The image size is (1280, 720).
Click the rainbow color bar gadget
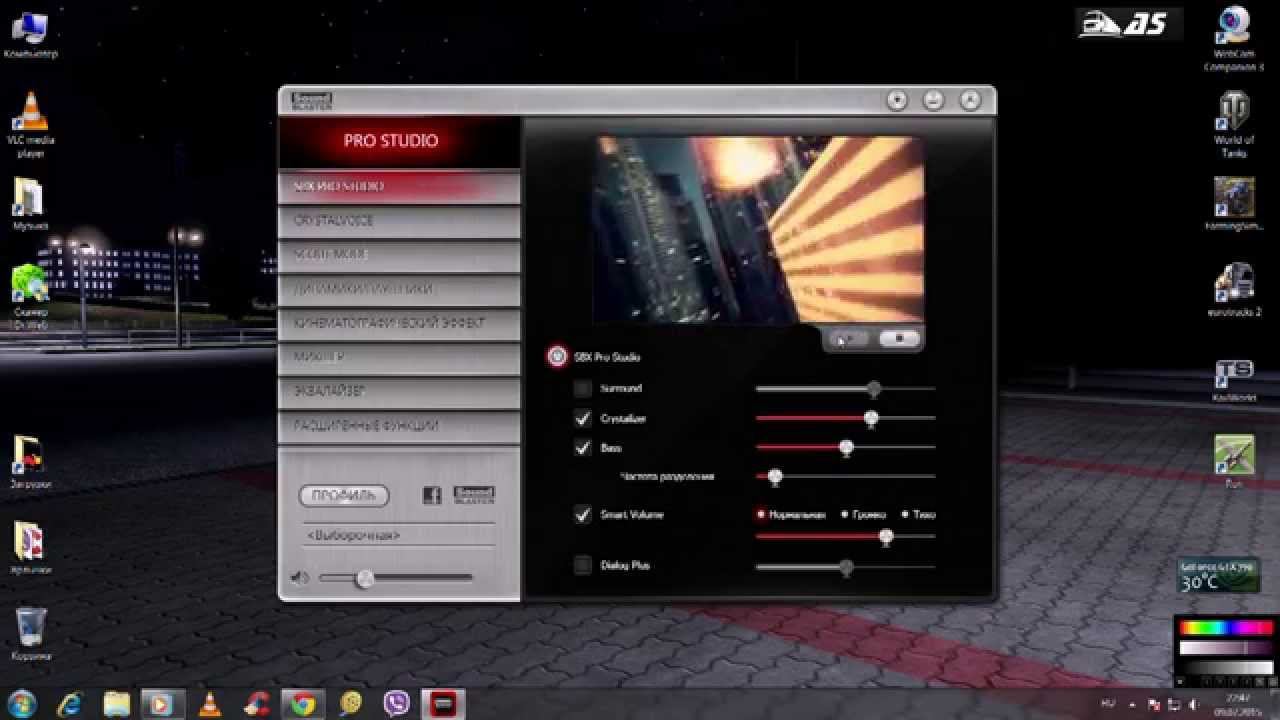pos(1225,628)
